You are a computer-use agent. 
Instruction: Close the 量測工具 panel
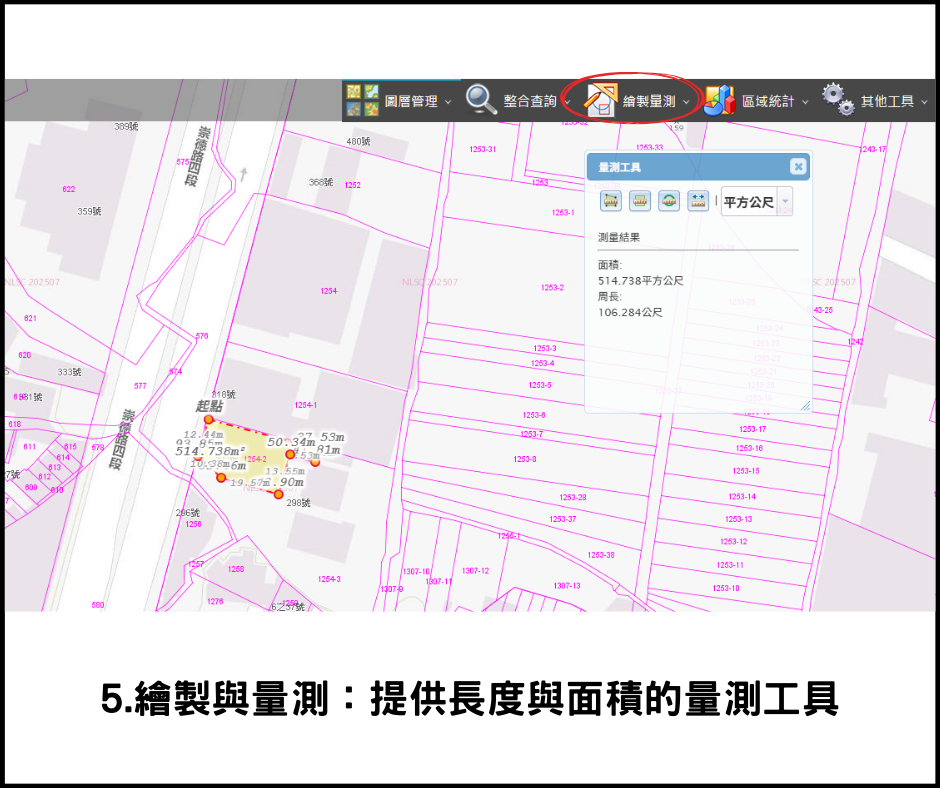coord(797,167)
